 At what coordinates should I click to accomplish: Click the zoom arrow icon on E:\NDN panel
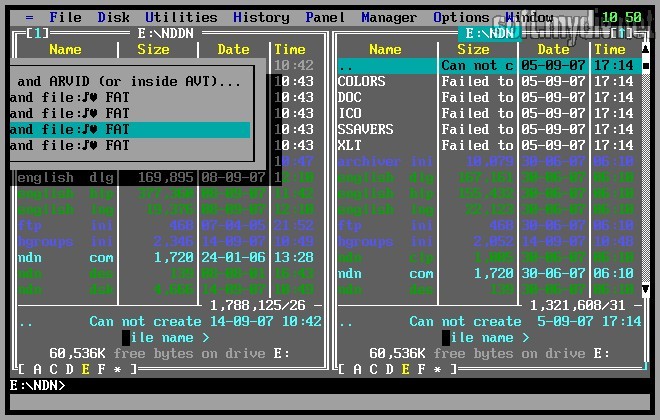pyautogui.click(x=622, y=33)
